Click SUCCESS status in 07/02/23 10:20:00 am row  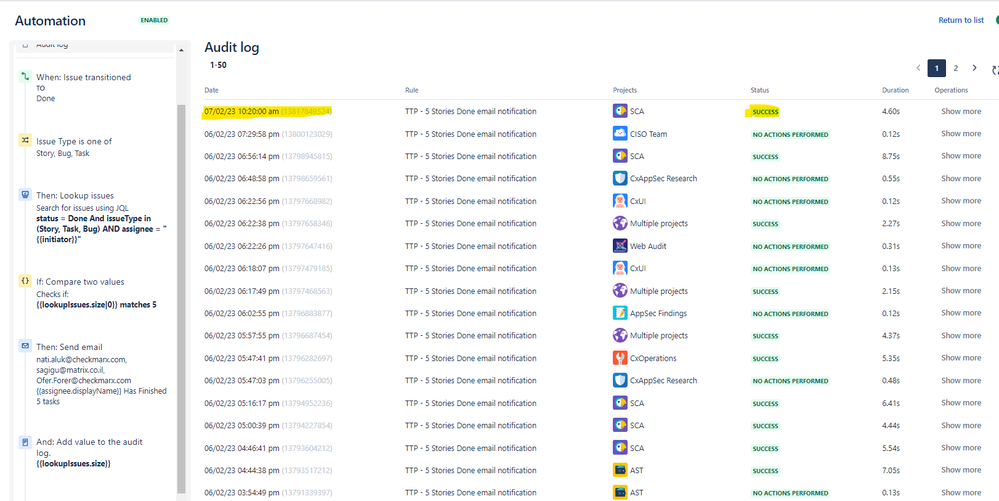[x=765, y=112]
